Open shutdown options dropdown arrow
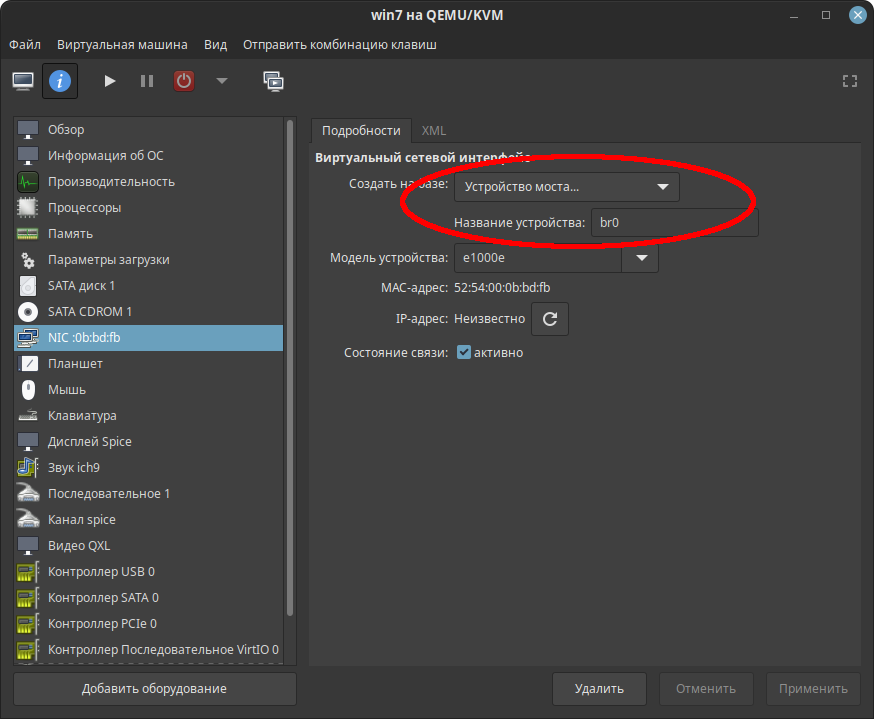The width and height of the screenshot is (874, 719). pyautogui.click(x=222, y=81)
